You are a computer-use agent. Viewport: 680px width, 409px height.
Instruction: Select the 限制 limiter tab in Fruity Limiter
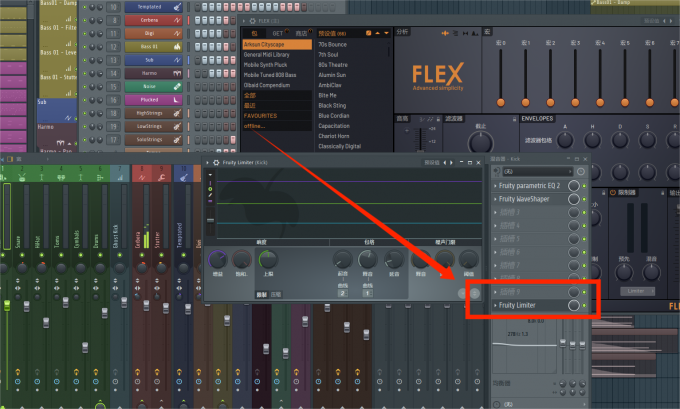click(262, 294)
